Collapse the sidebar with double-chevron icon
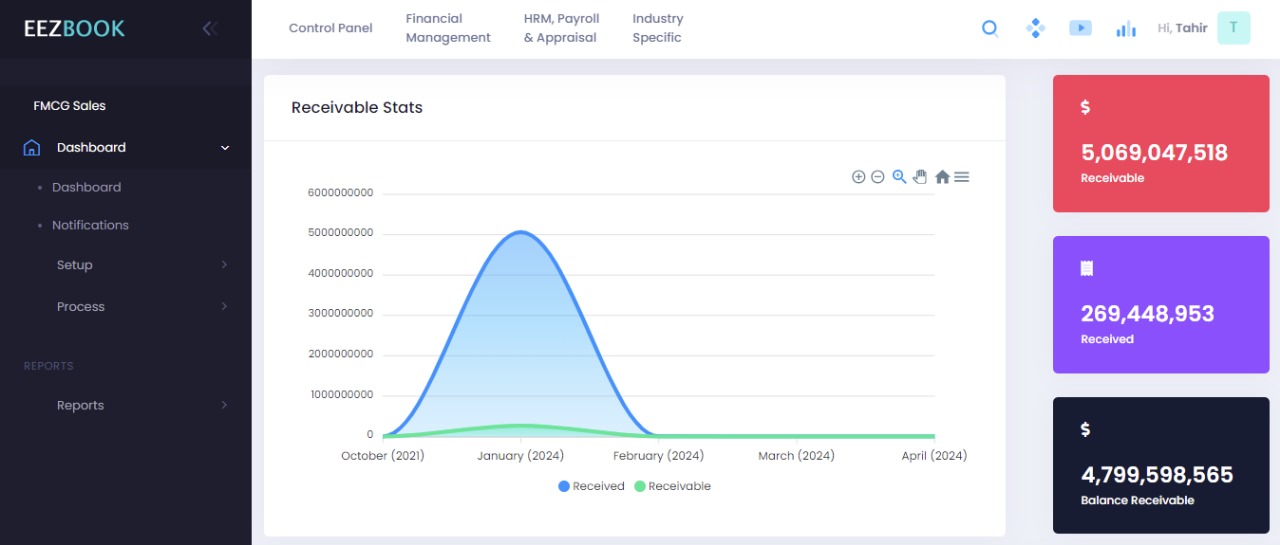 [x=209, y=28]
